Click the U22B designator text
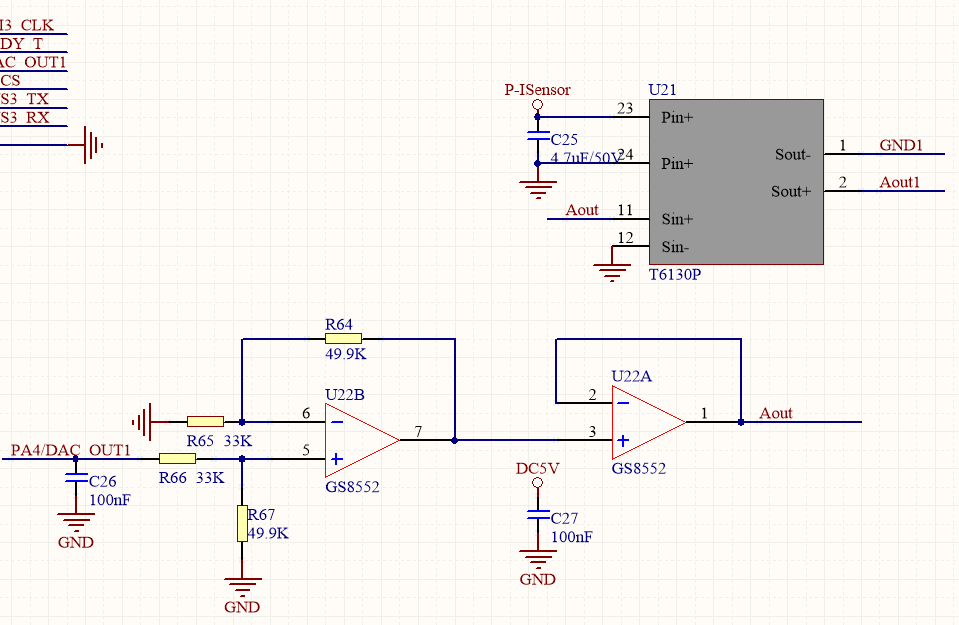 coord(345,395)
